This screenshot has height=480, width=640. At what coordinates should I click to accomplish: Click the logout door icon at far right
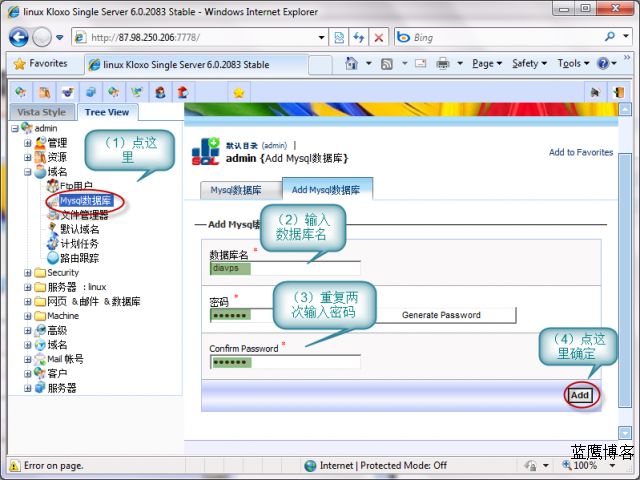(x=619, y=92)
